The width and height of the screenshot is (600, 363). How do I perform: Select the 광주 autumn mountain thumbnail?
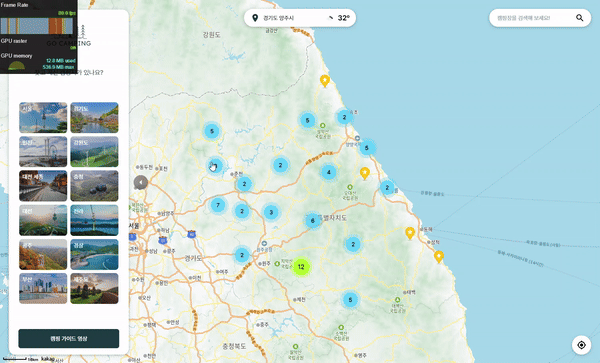(x=43, y=254)
